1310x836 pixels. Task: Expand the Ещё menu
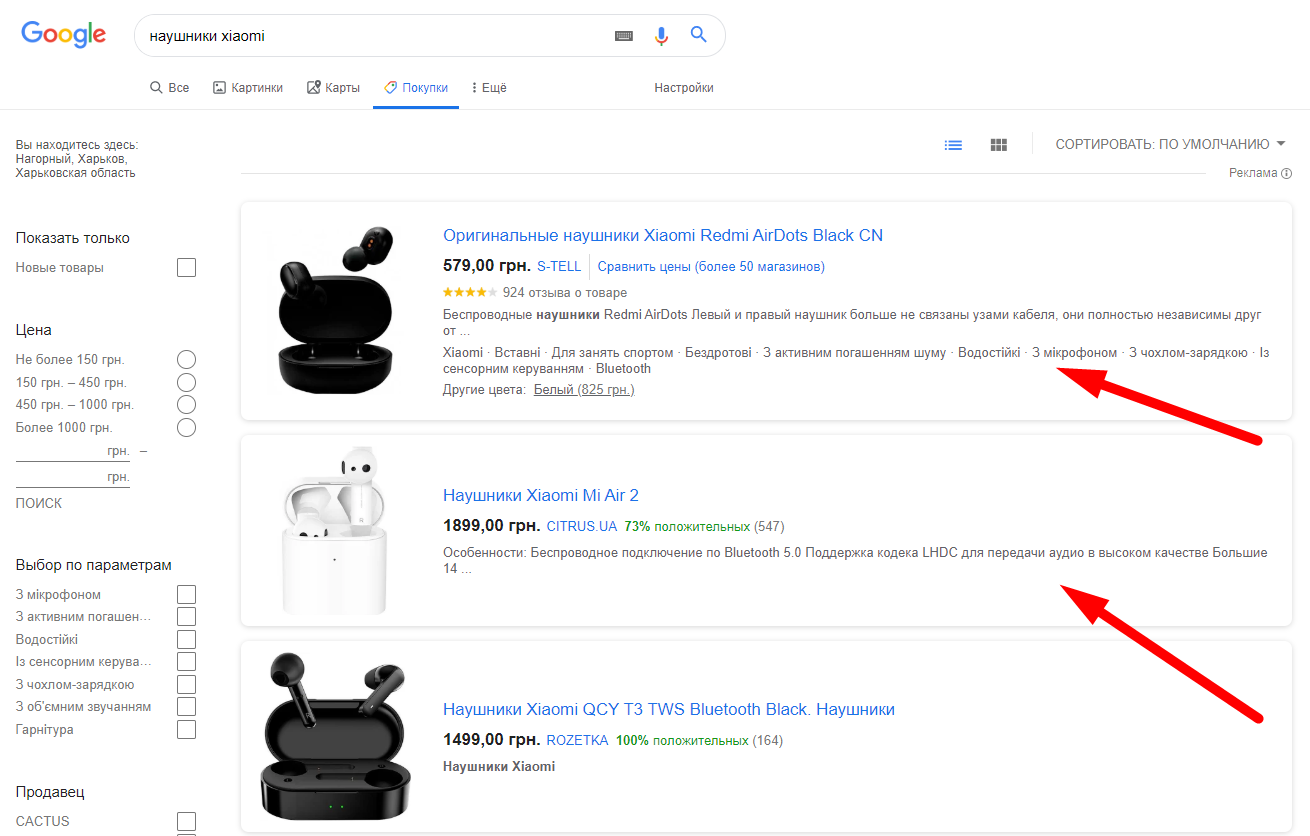[x=489, y=88]
